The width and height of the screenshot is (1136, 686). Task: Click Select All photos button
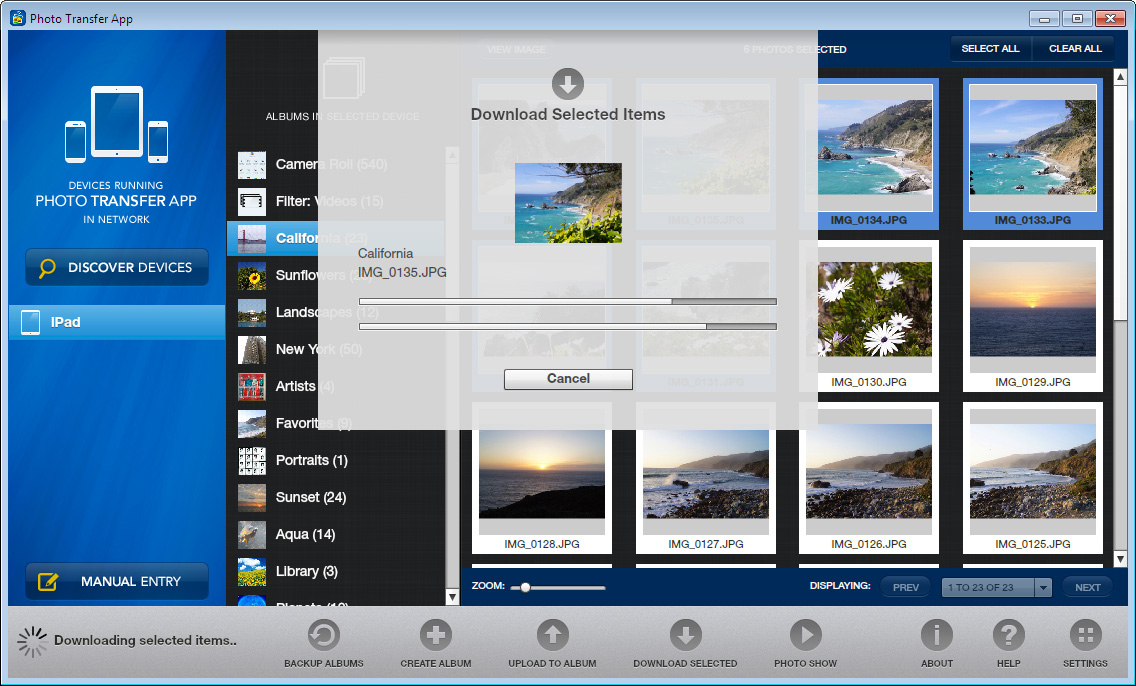pos(990,49)
